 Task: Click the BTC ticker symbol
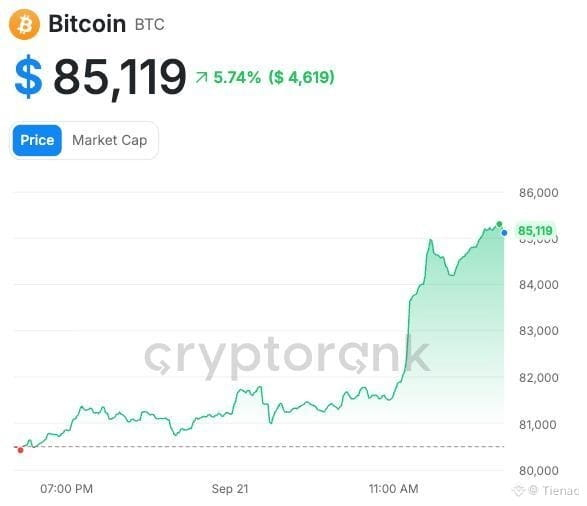tap(149, 25)
